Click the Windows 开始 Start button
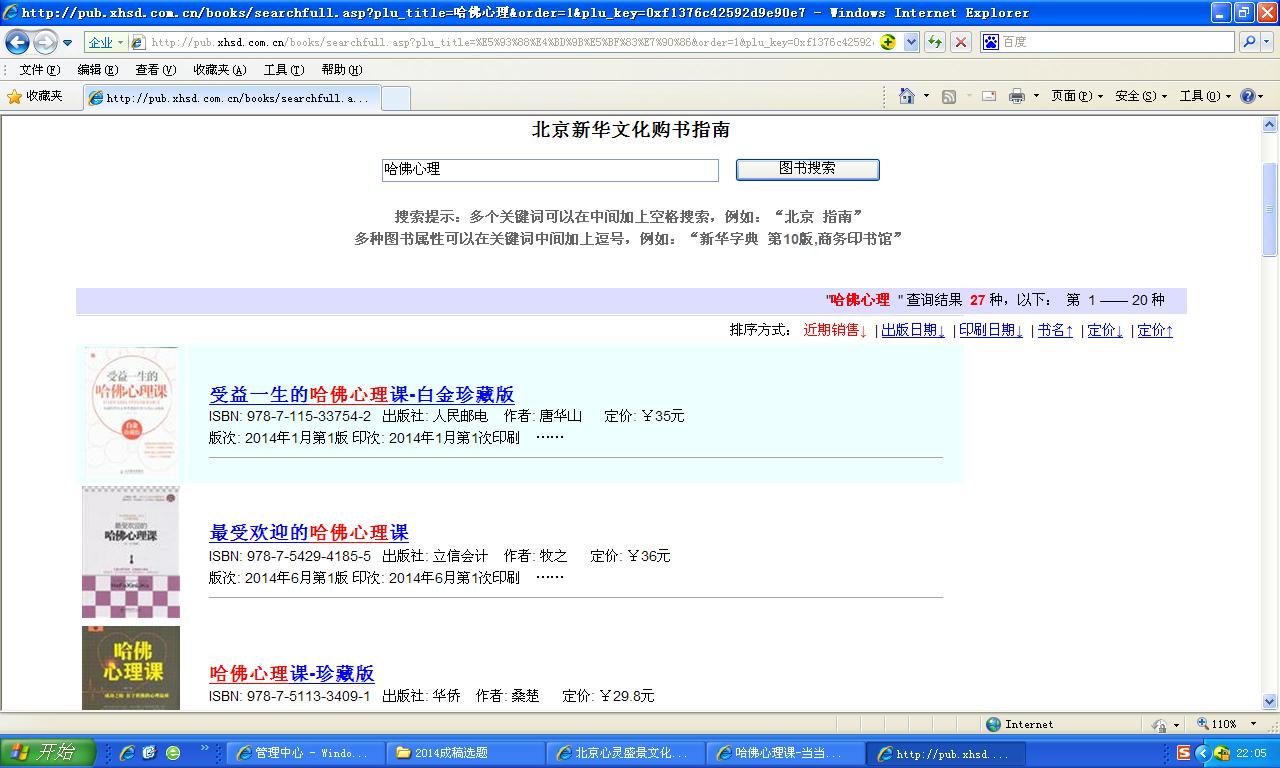This screenshot has width=1280, height=768. tap(48, 753)
